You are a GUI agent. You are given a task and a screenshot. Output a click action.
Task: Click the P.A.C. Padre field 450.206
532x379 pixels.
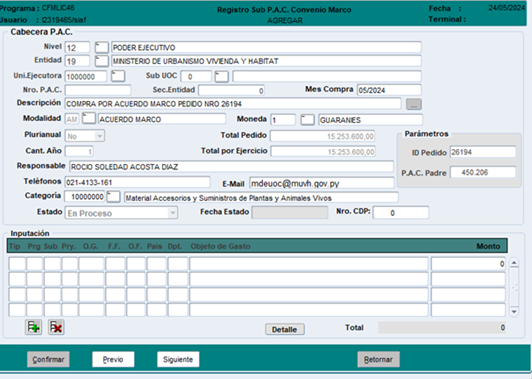pyautogui.click(x=483, y=172)
